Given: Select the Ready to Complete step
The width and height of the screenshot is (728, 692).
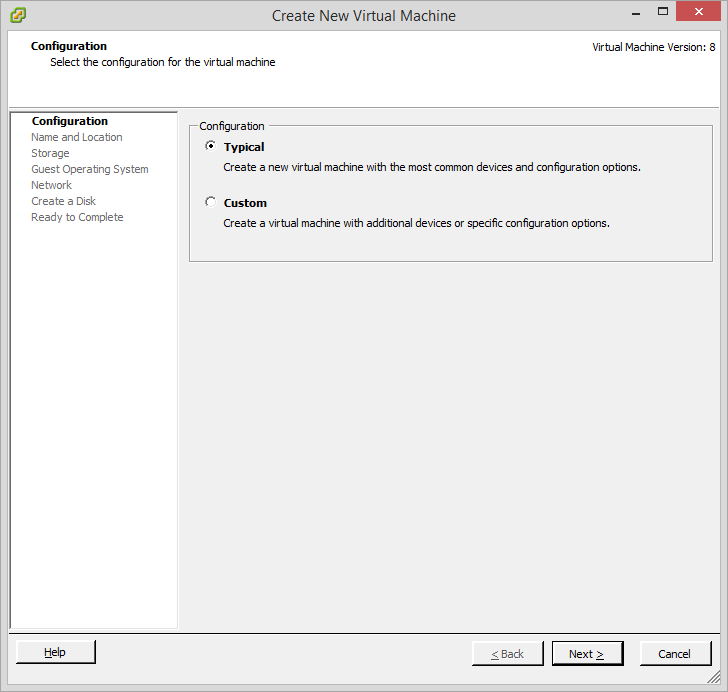Looking at the screenshot, I should click(x=78, y=217).
